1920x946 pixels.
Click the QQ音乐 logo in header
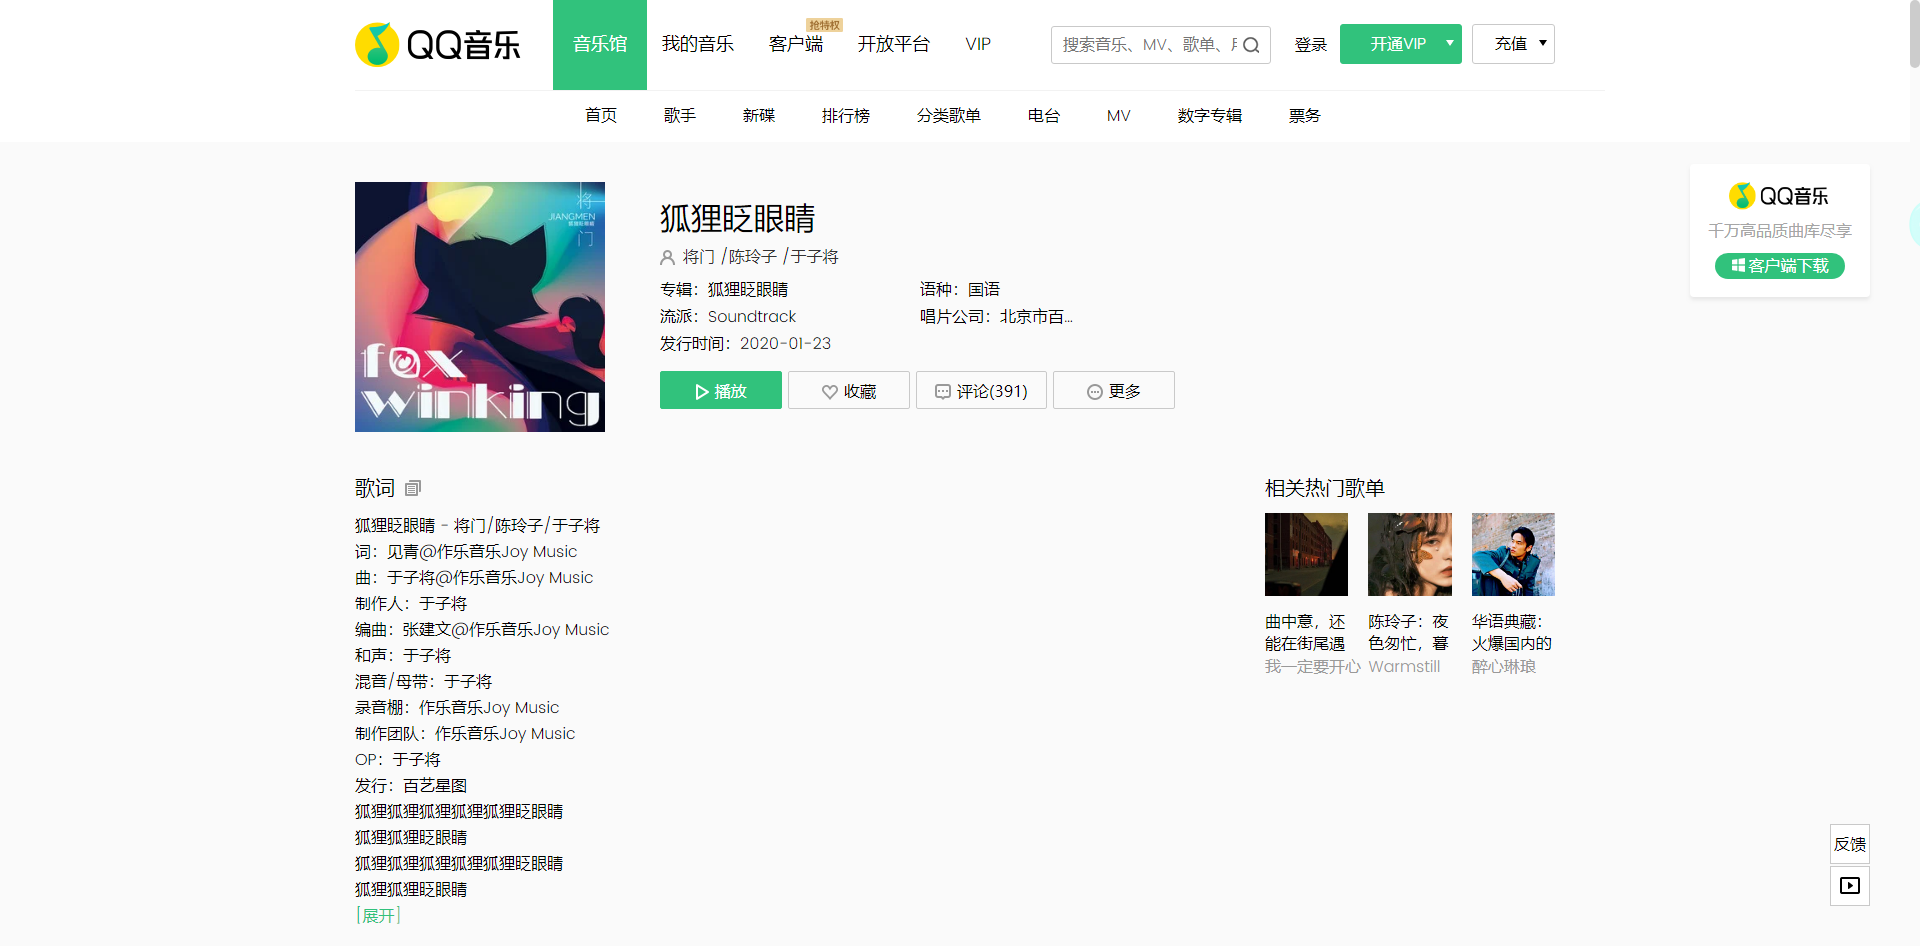(x=438, y=45)
